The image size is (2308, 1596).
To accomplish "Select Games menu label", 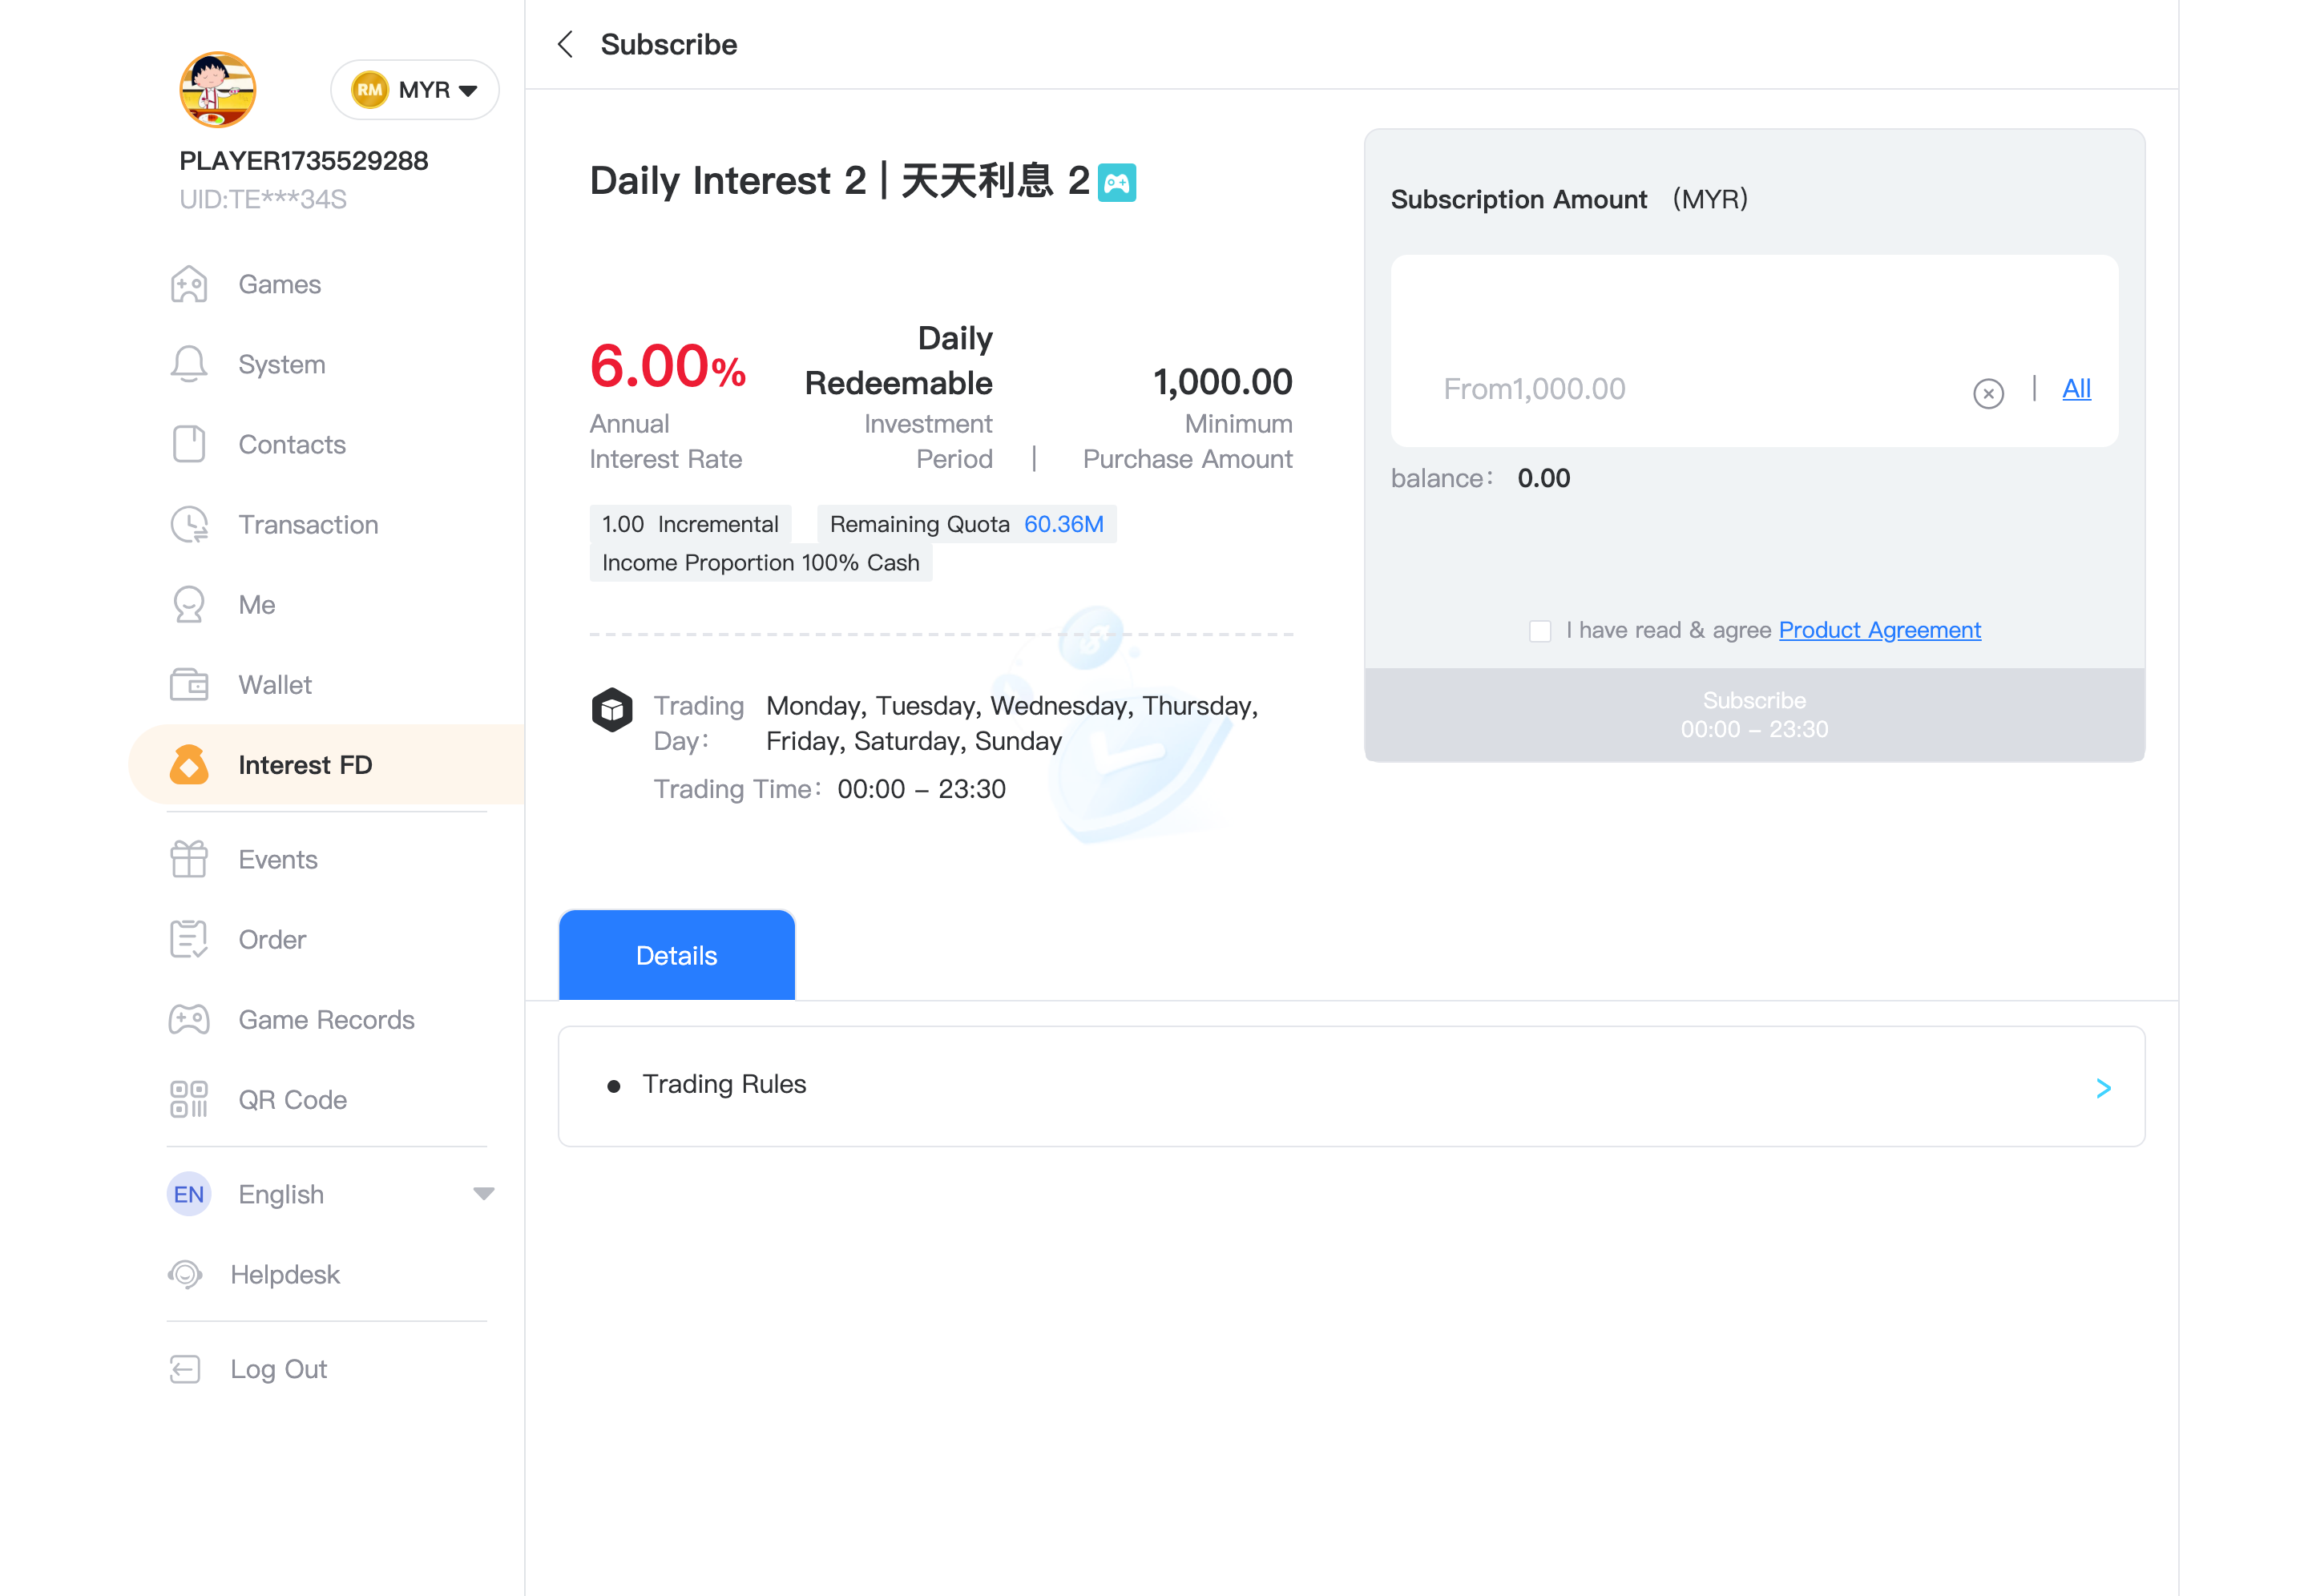I will point(280,284).
